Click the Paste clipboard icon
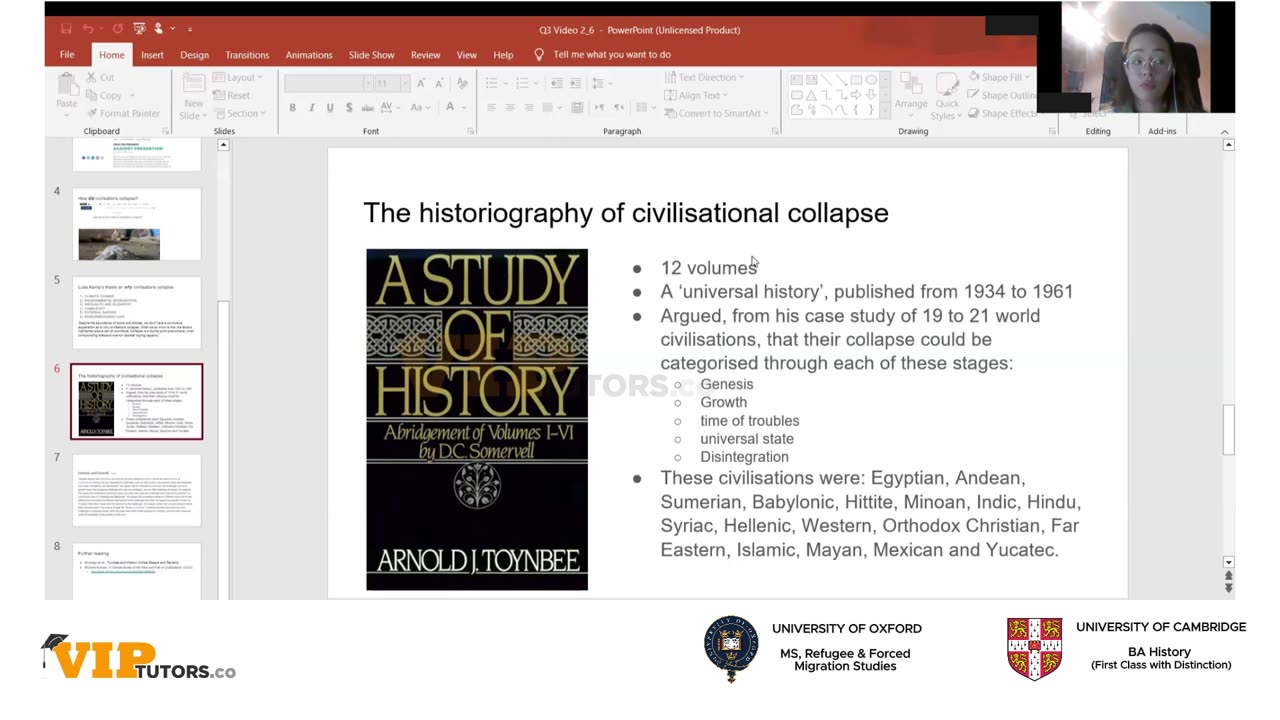The width and height of the screenshot is (1280, 720). click(66, 83)
